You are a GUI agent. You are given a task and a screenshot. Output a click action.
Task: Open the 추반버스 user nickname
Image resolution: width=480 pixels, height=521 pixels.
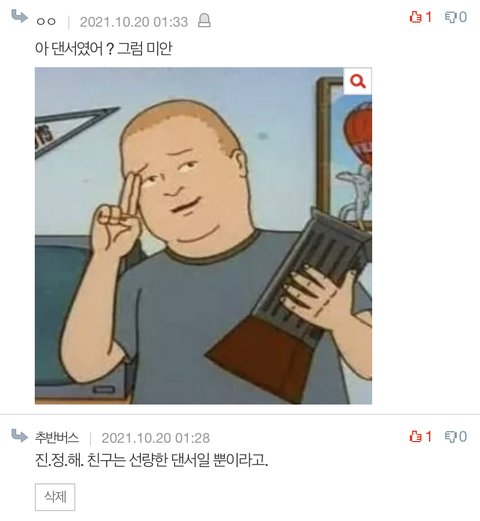pos(57,438)
